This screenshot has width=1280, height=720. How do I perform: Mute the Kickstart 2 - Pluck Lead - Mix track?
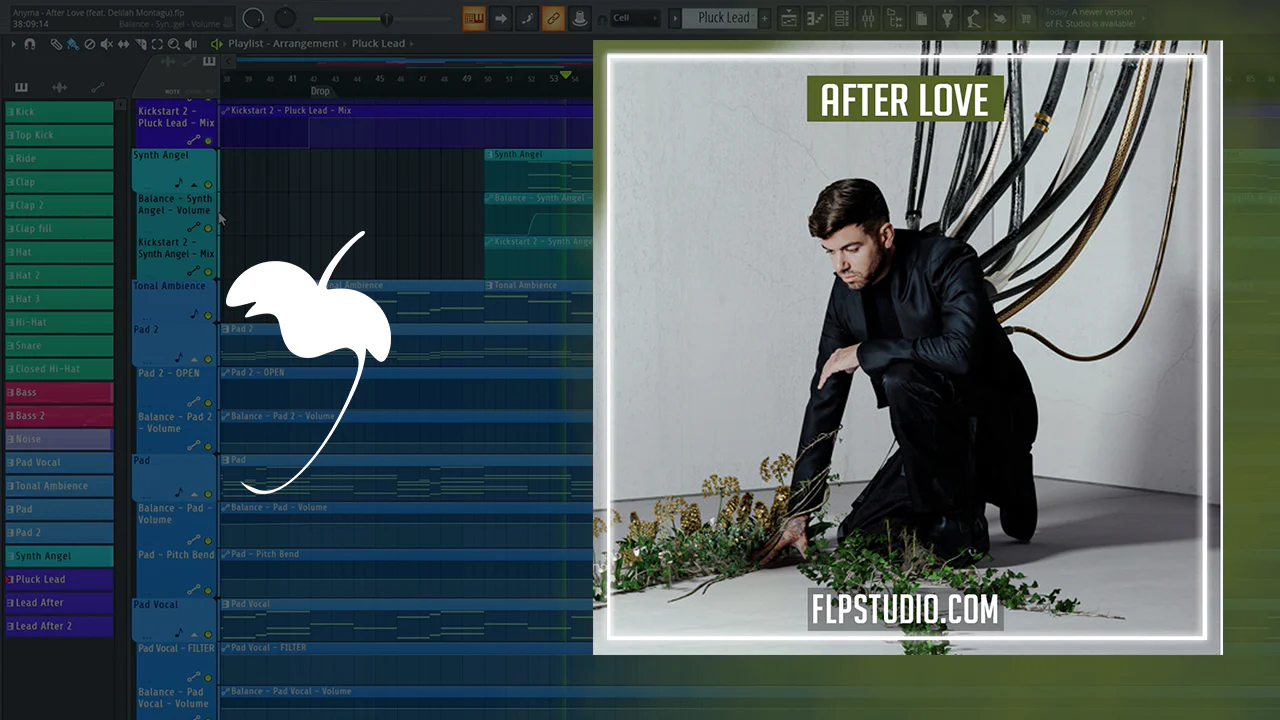point(208,141)
